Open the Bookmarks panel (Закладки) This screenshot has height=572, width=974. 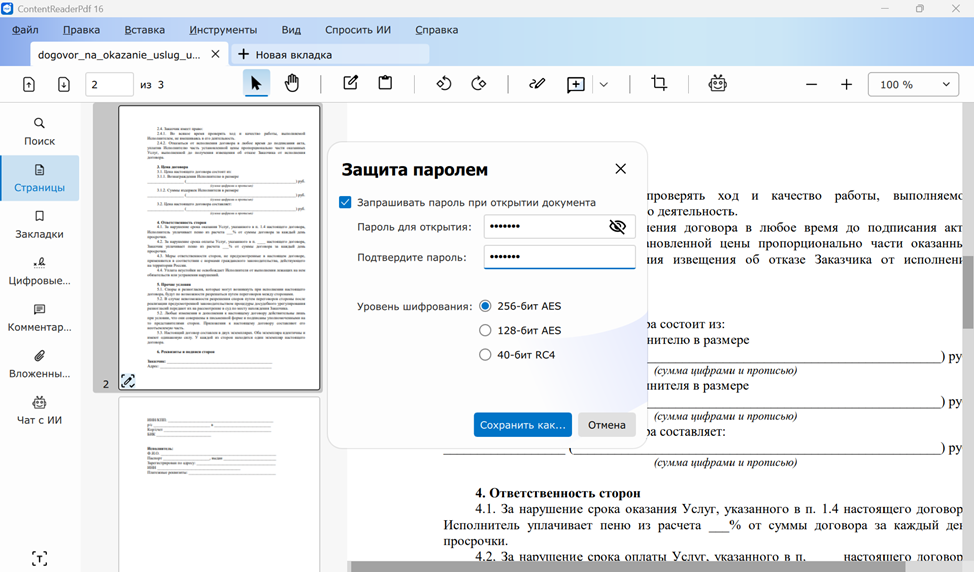(x=39, y=224)
